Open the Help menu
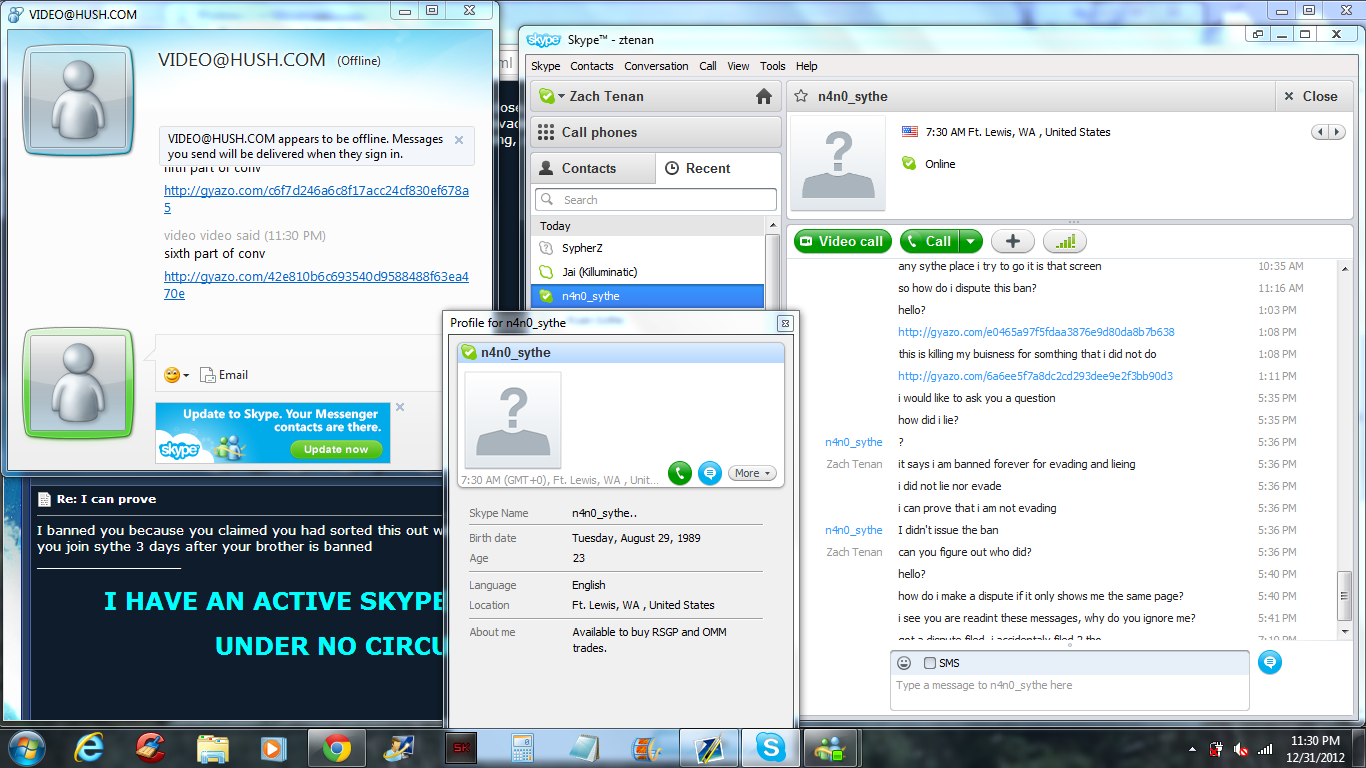Viewport: 1366px width, 768px height. 807,66
